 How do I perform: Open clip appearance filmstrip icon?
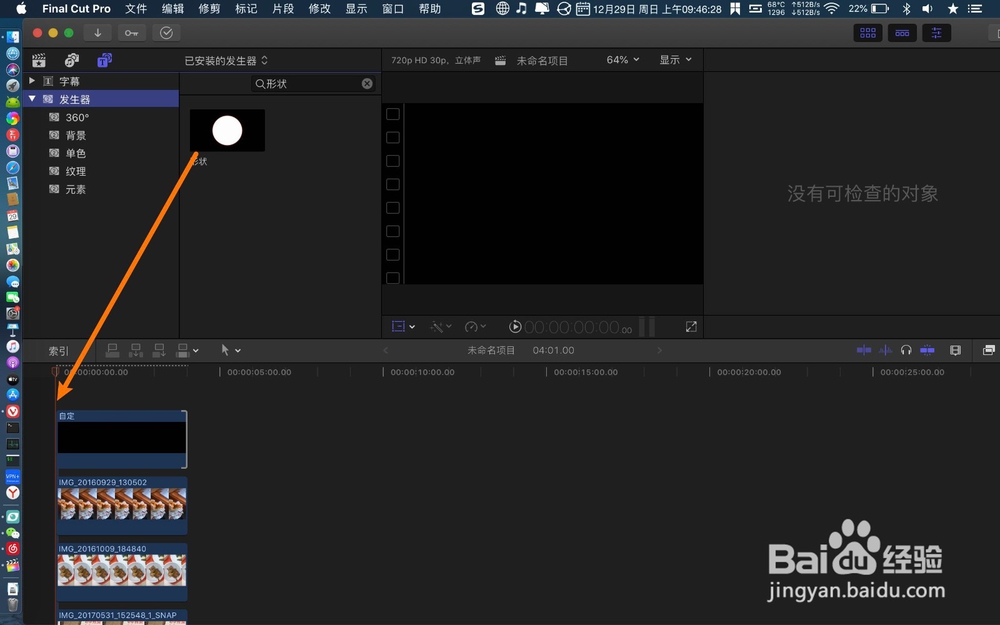point(955,350)
